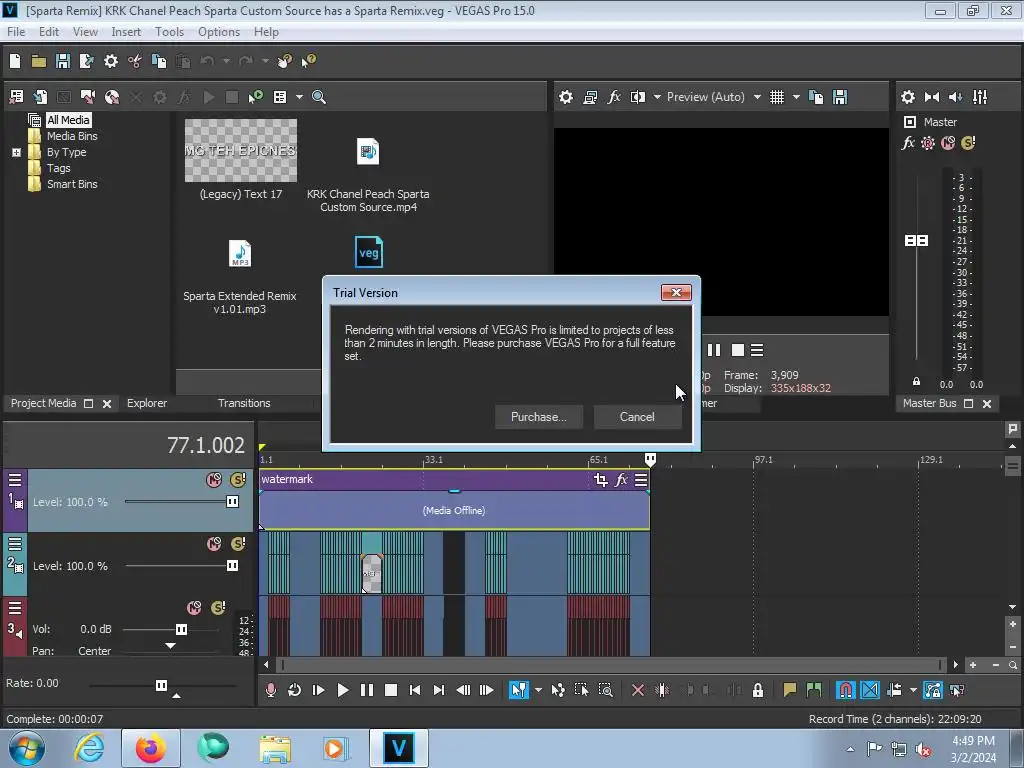Click Cancel in Trial Version dialog
Screen dimensions: 1024x768
pos(637,417)
